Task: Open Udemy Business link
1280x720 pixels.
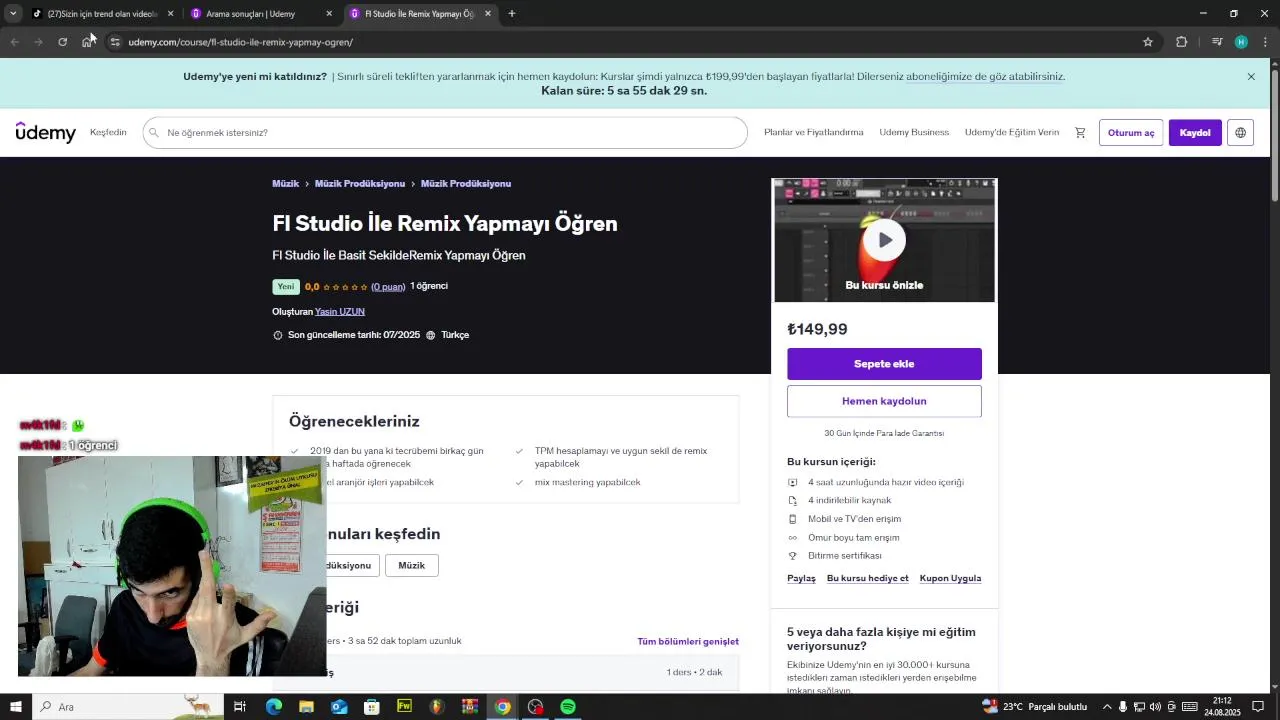Action: pyautogui.click(x=914, y=132)
